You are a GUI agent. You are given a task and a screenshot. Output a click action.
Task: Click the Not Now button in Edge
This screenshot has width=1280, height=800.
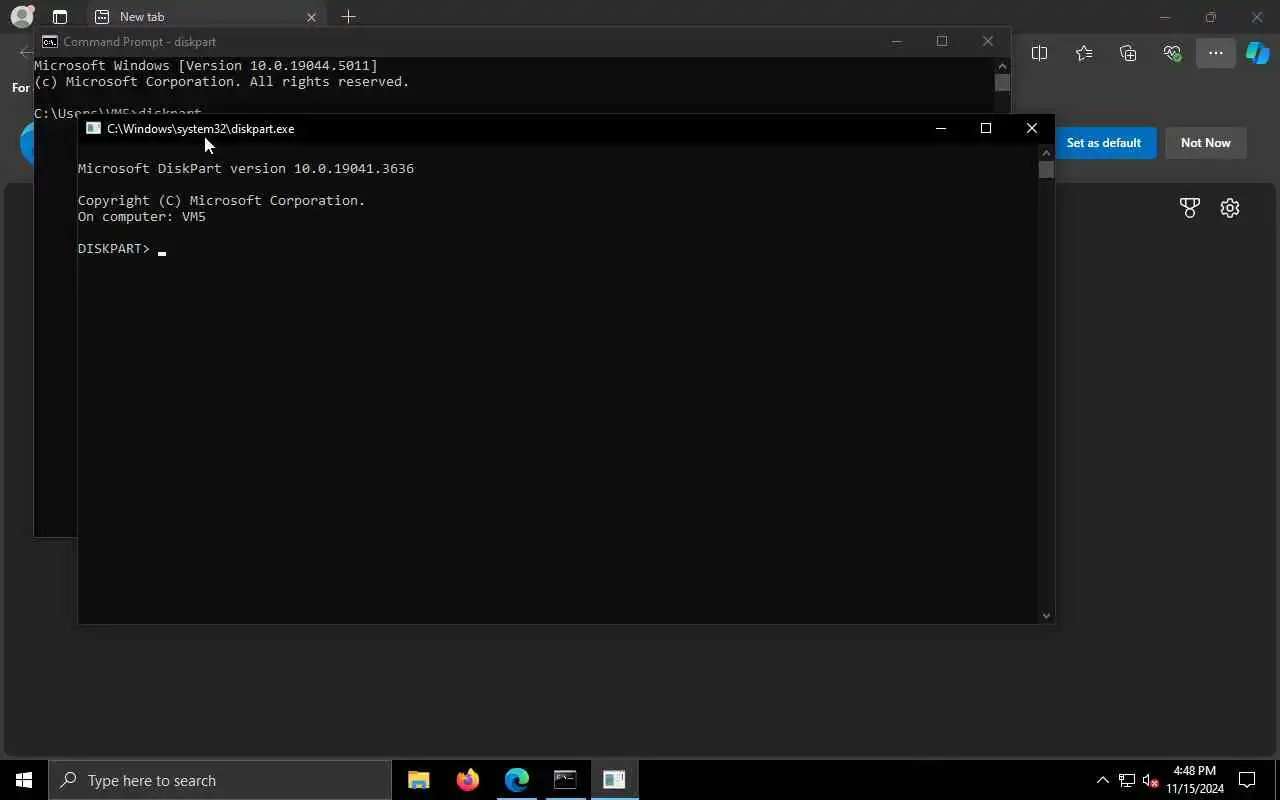pos(1205,143)
